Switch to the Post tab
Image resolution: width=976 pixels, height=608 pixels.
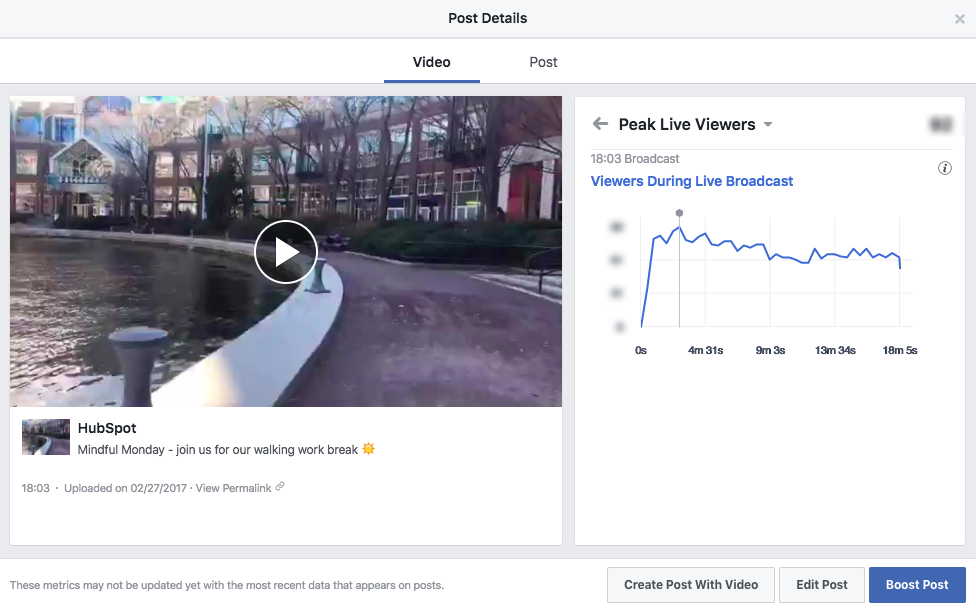point(543,61)
